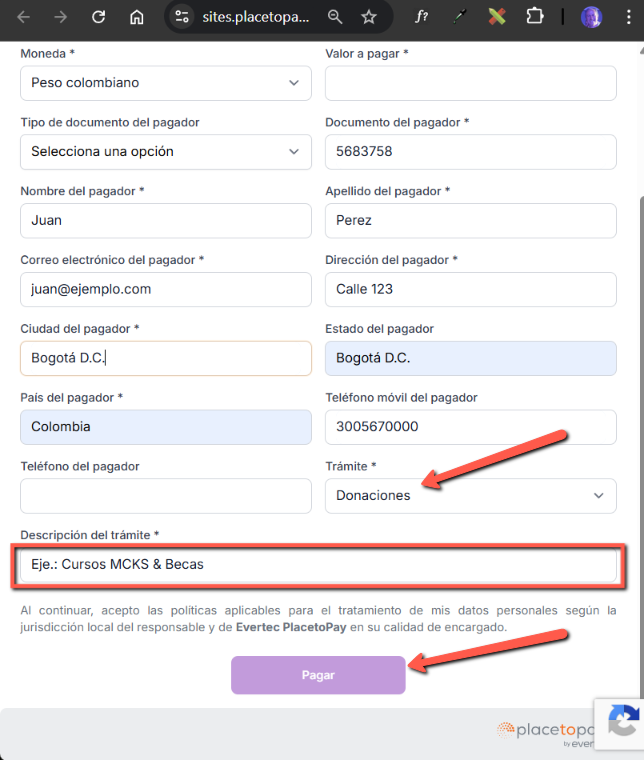Viewport: 644px width, 760px height.
Task: Expand the Moneda dropdown
Action: pos(166,83)
